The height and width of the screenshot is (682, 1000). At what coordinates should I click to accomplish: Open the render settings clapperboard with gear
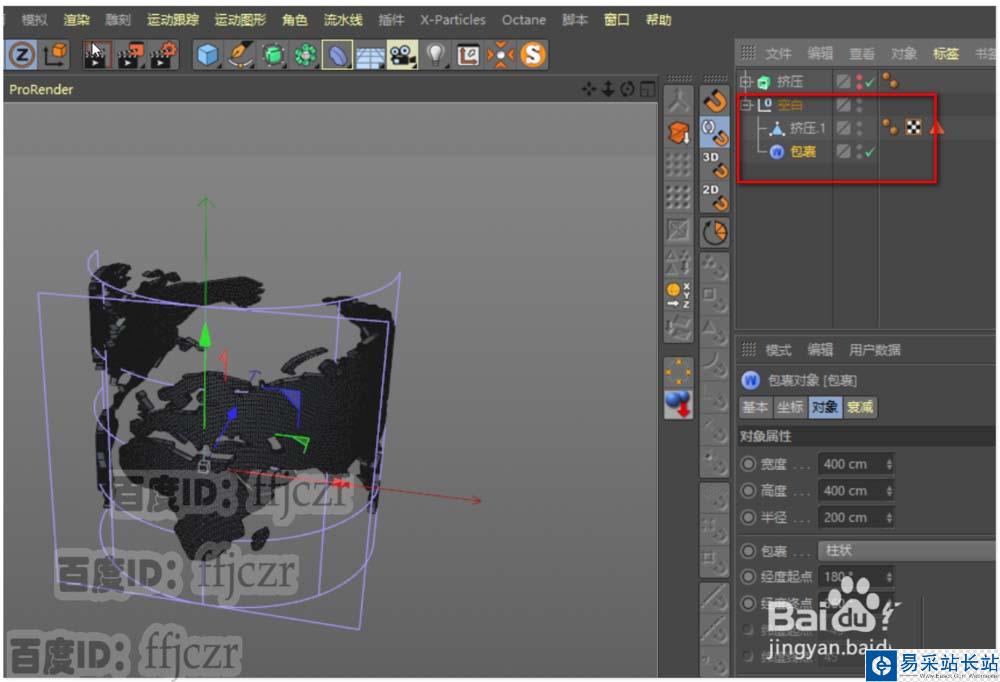pyautogui.click(x=162, y=55)
